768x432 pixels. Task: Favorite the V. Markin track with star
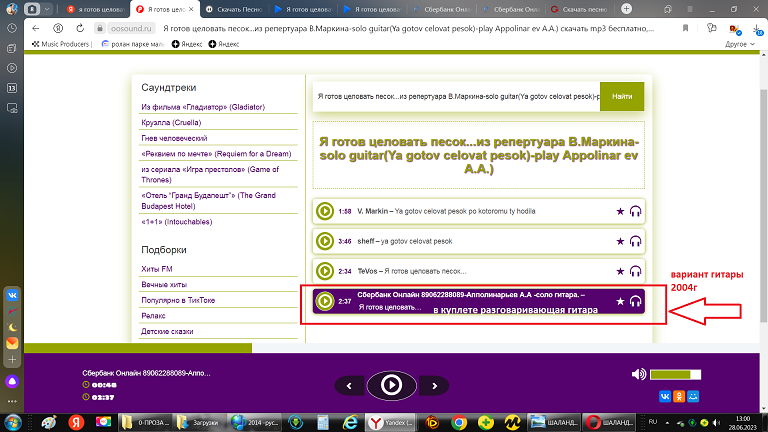tap(620, 211)
